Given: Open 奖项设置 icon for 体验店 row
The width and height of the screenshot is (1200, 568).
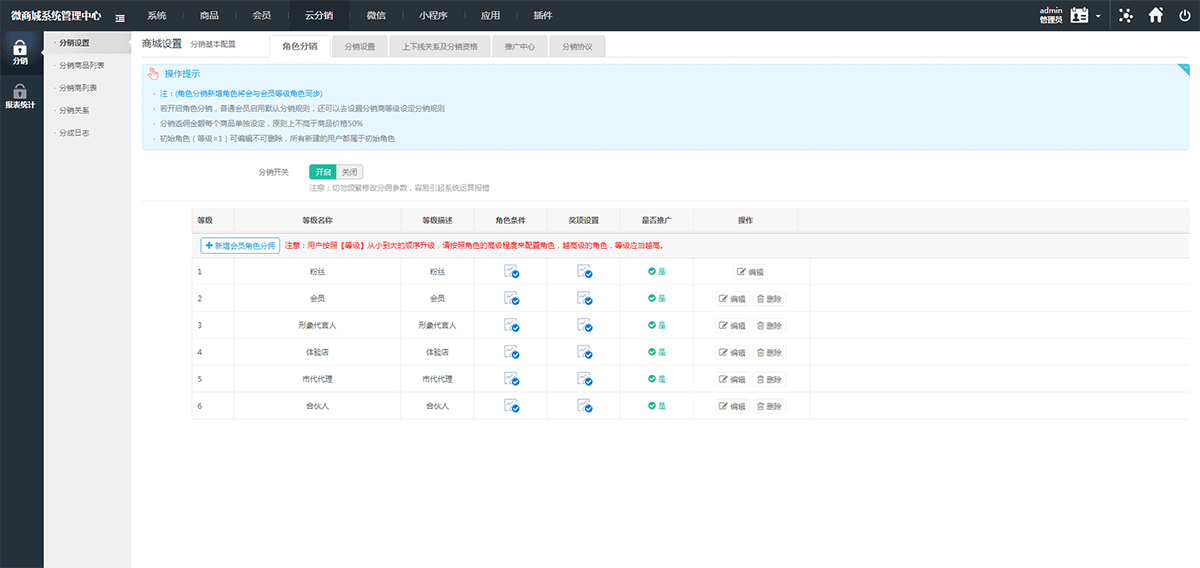Looking at the screenshot, I should [x=584, y=352].
